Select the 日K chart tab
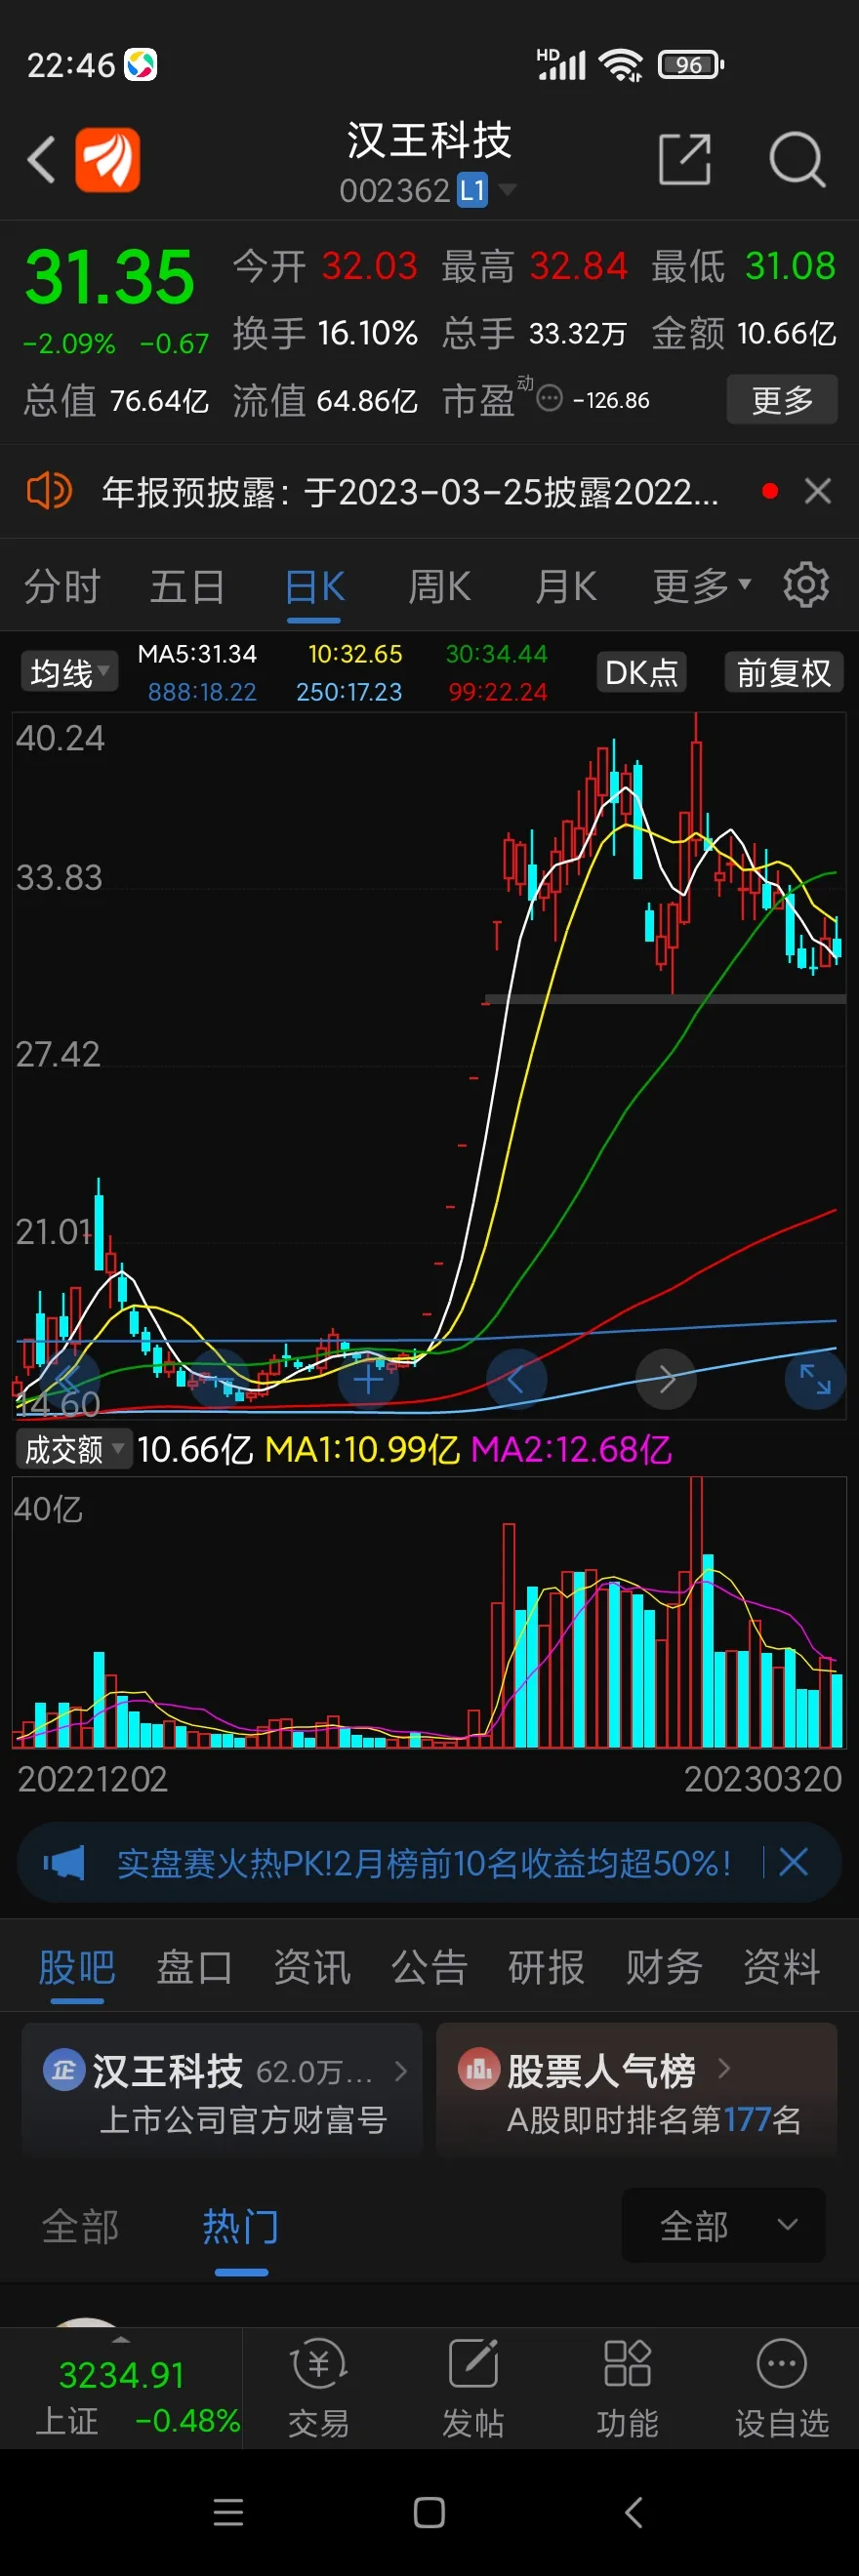Image resolution: width=859 pixels, height=2576 pixels. pyautogui.click(x=314, y=586)
